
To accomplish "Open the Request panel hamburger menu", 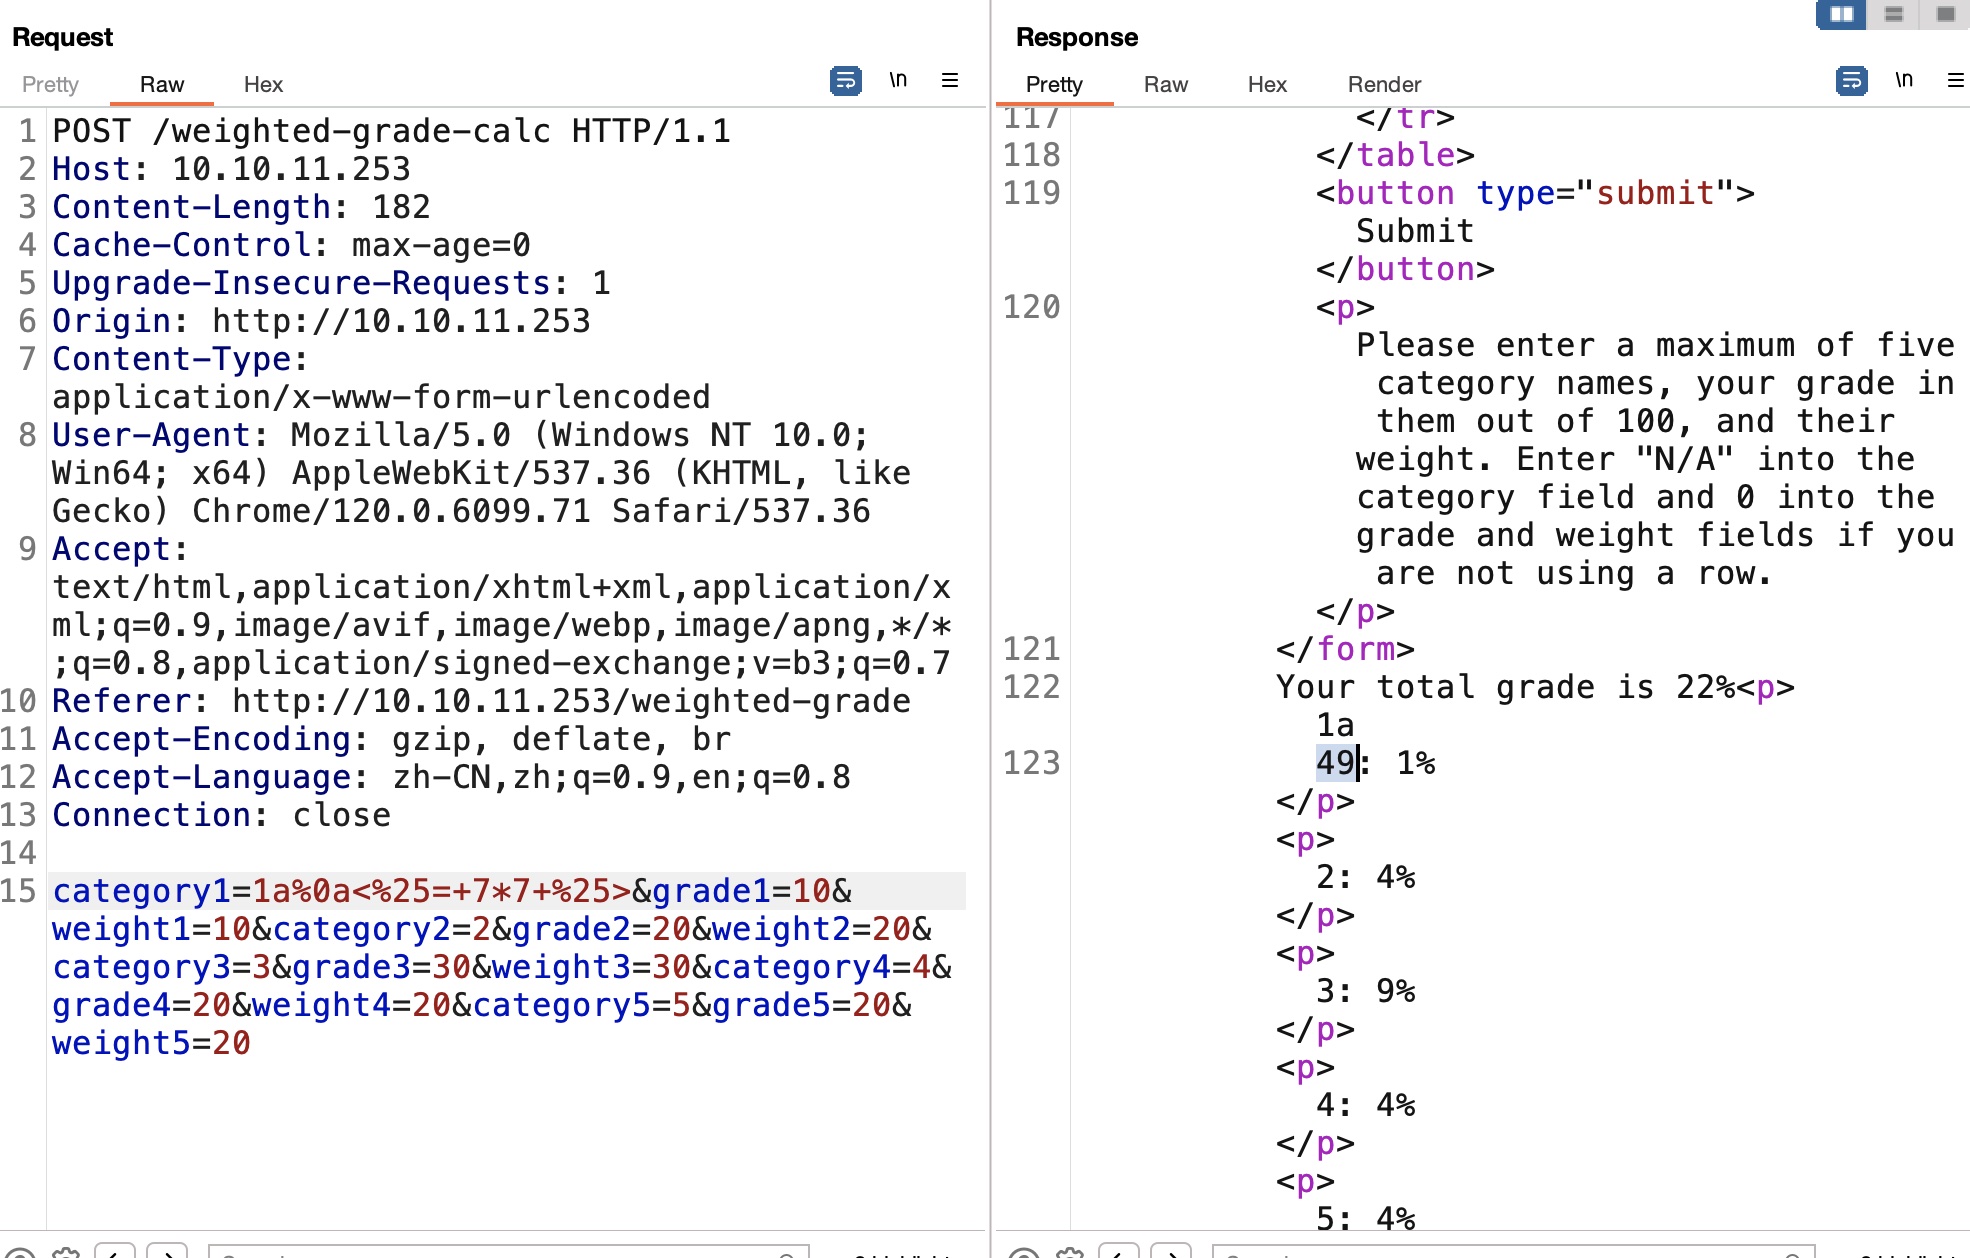I will [x=950, y=80].
